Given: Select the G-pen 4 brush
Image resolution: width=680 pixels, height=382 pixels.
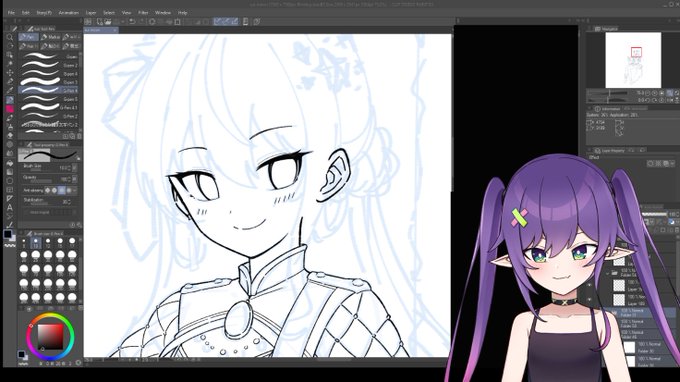Looking at the screenshot, I should point(49,73).
